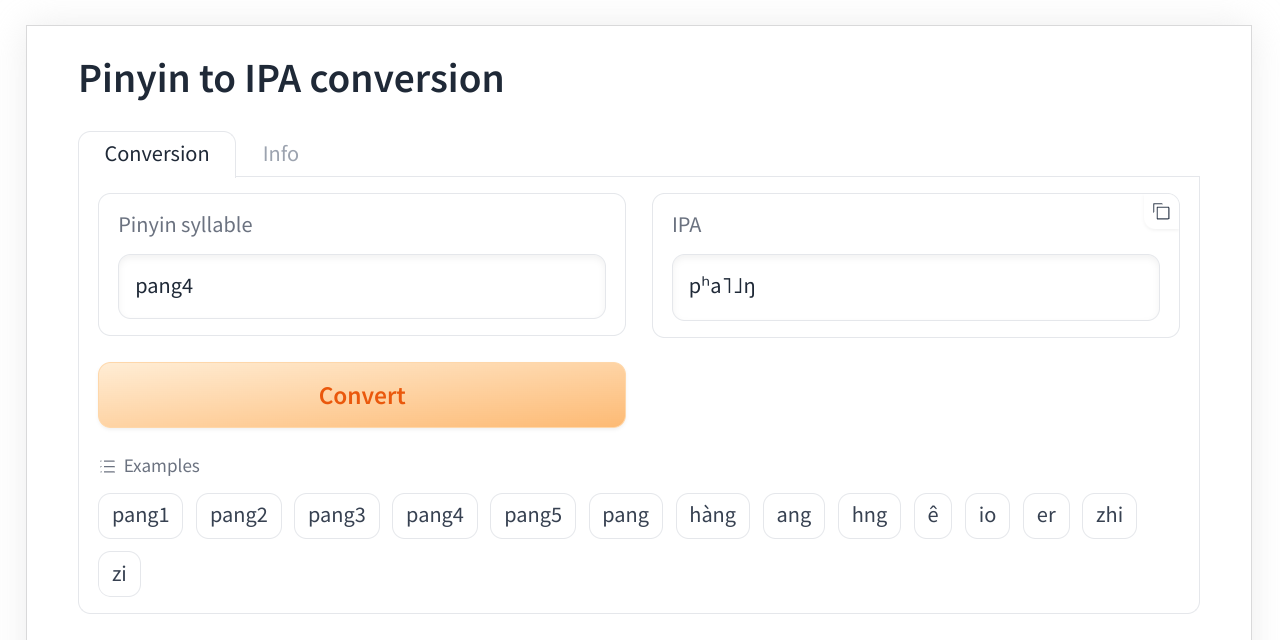Select the ang example
This screenshot has height=640, width=1280.
click(793, 516)
